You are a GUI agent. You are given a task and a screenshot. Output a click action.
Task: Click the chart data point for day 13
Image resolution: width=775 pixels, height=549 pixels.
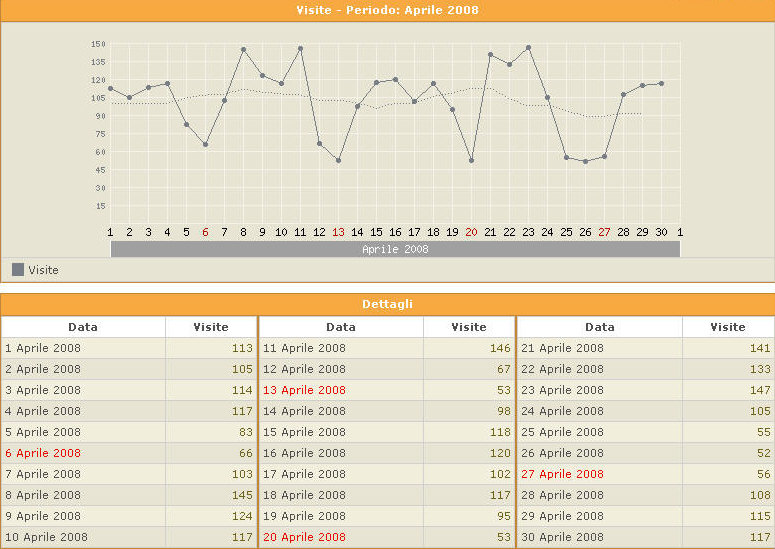coord(338,161)
